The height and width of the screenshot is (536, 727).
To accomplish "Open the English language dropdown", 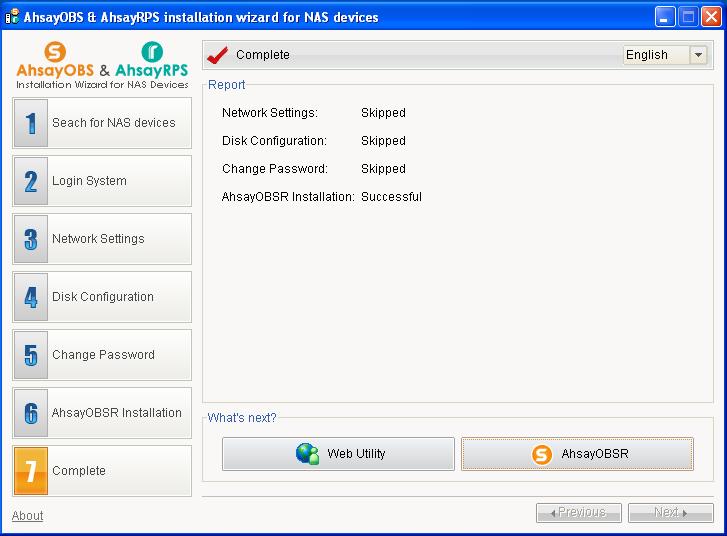I will (665, 55).
